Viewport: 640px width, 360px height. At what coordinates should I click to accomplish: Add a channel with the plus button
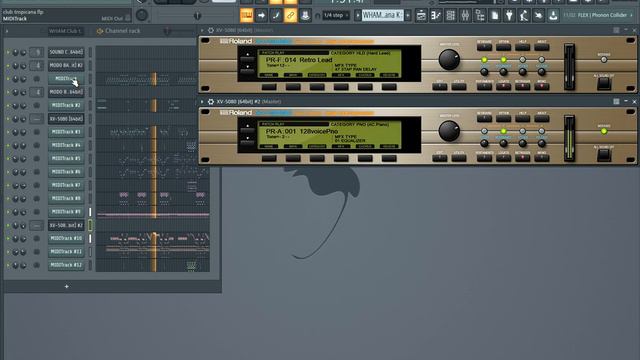click(67, 287)
